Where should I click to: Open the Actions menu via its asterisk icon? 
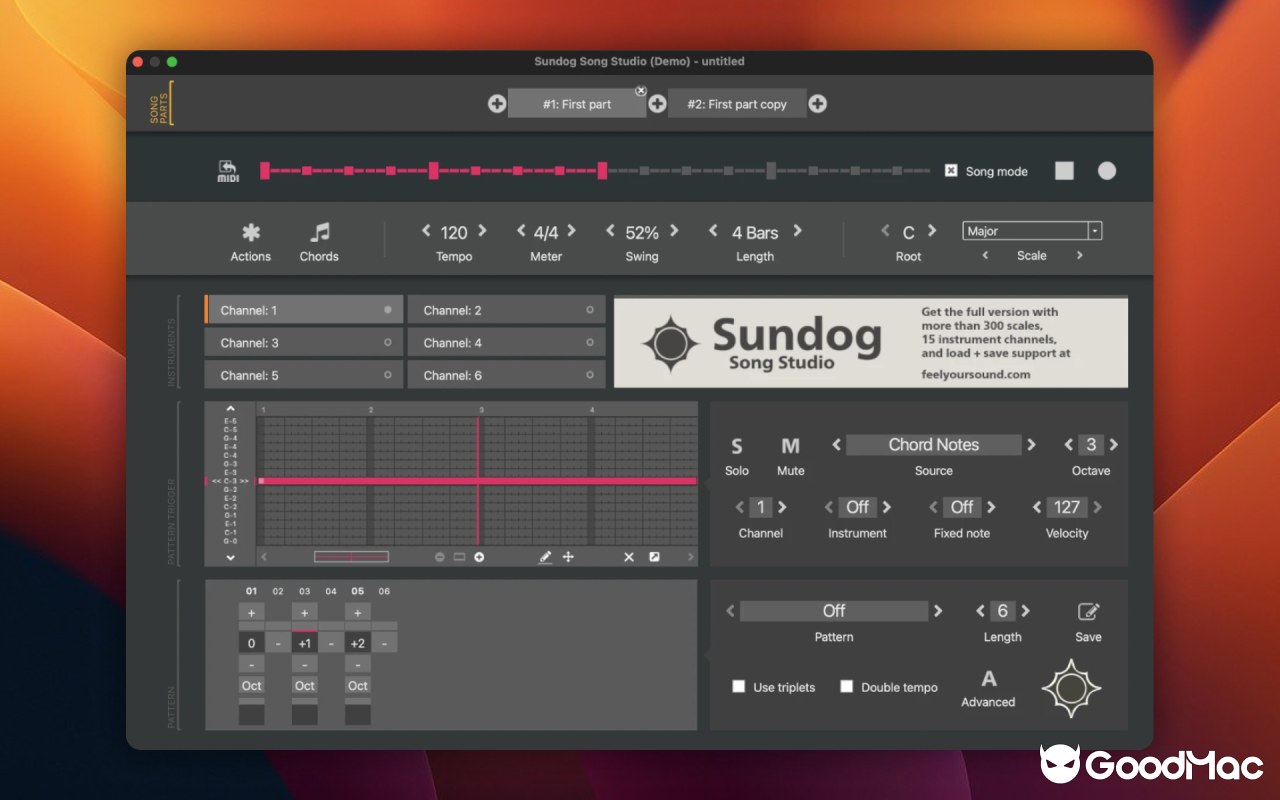(249, 232)
